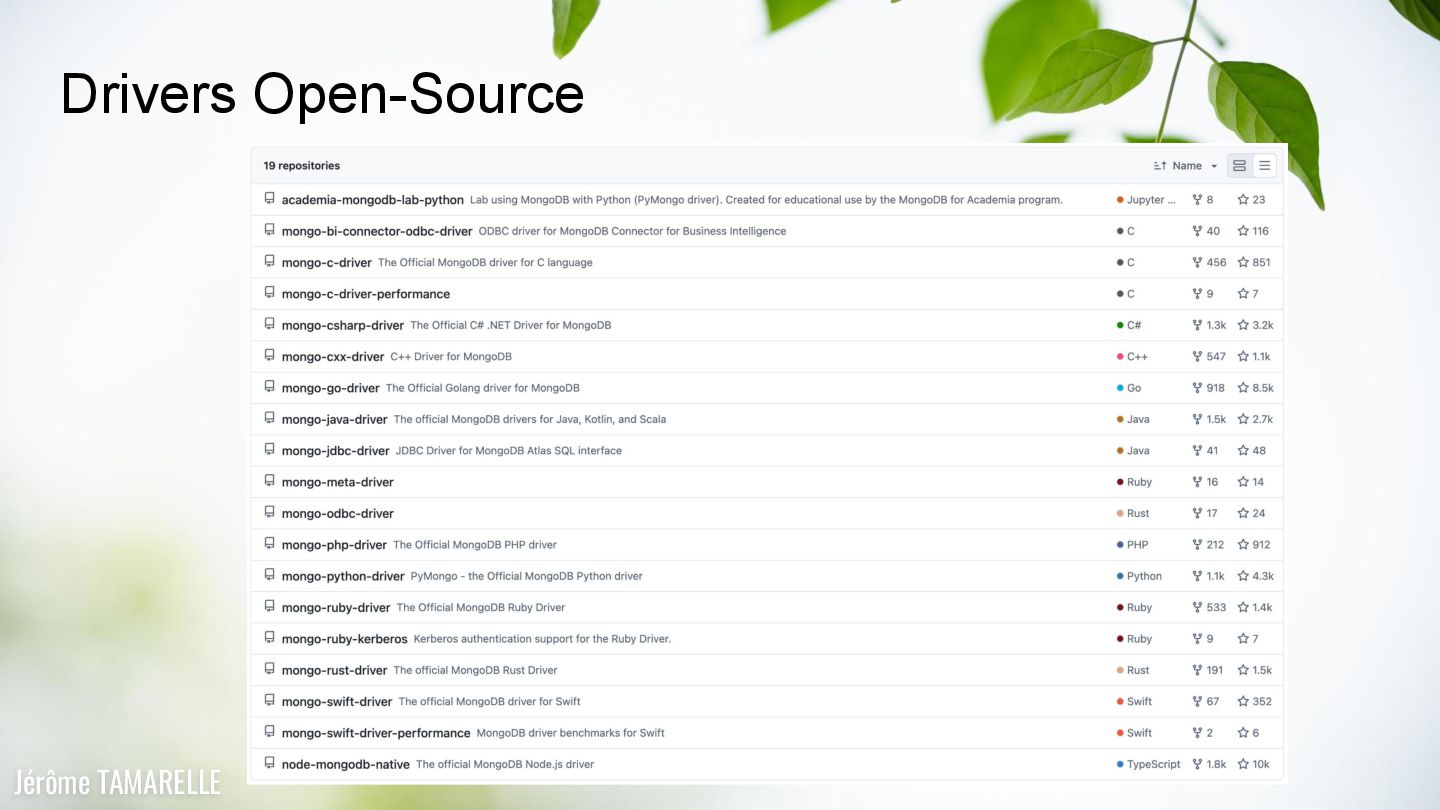This screenshot has height=810, width=1440.
Task: Switch to the compact list view
Action: (1264, 166)
